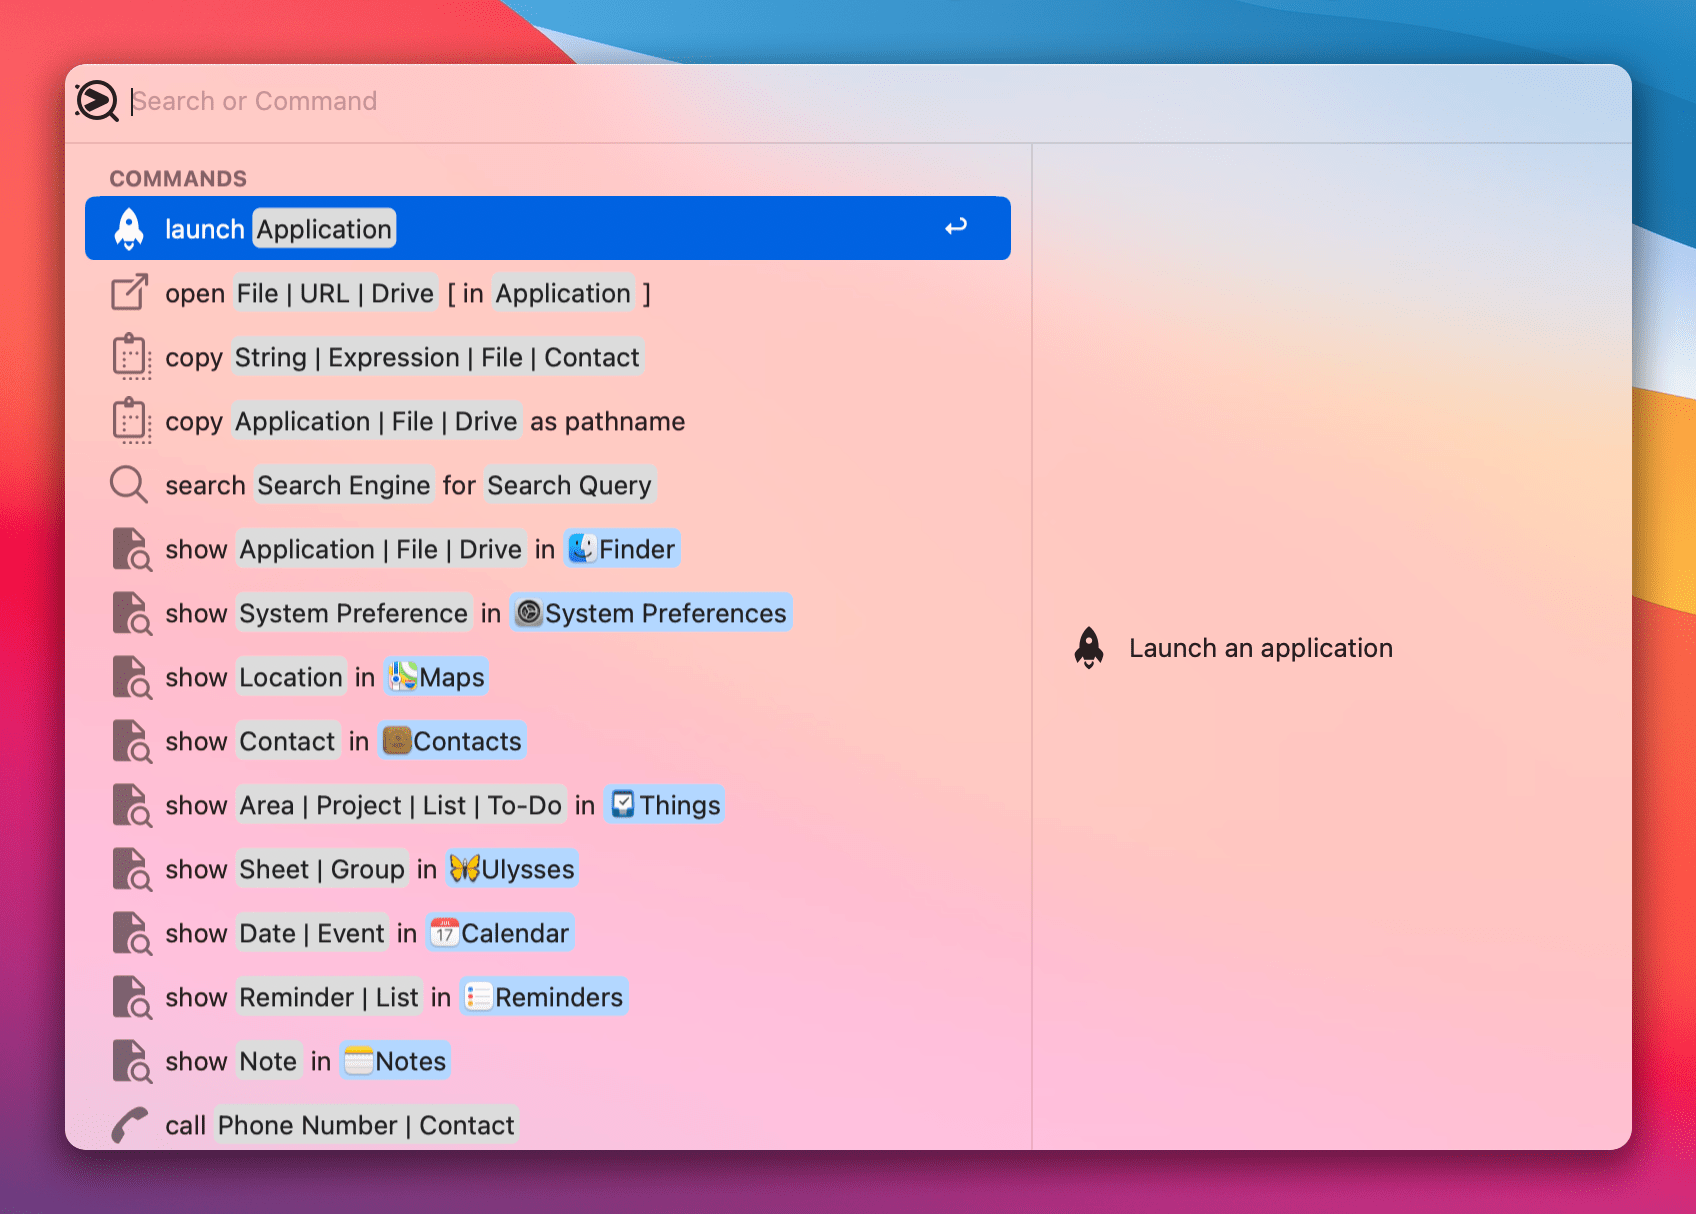
Task: Click the 'as pathname' text
Action: (607, 421)
